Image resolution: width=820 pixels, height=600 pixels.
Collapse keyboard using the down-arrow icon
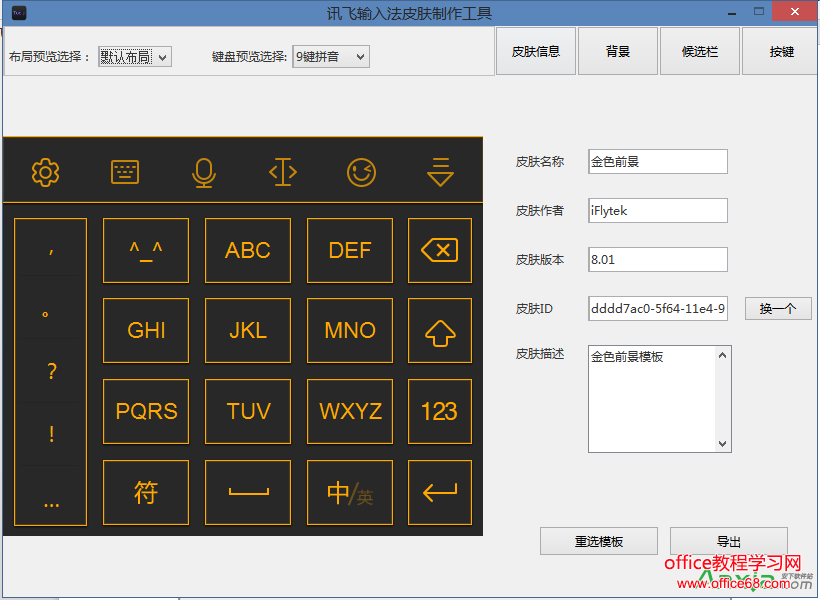[x=440, y=172]
